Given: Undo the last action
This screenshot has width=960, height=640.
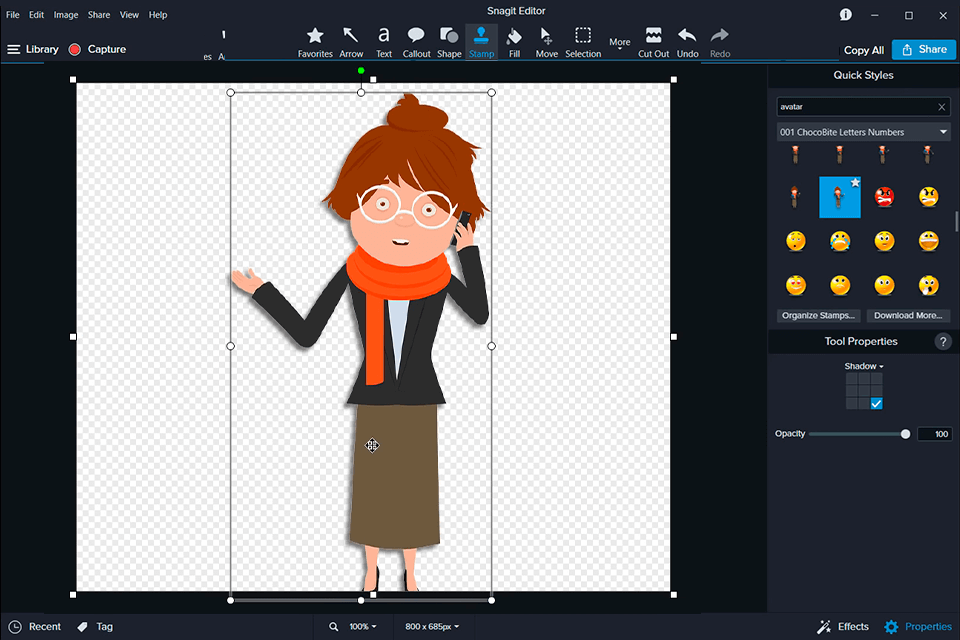Looking at the screenshot, I should (x=688, y=42).
